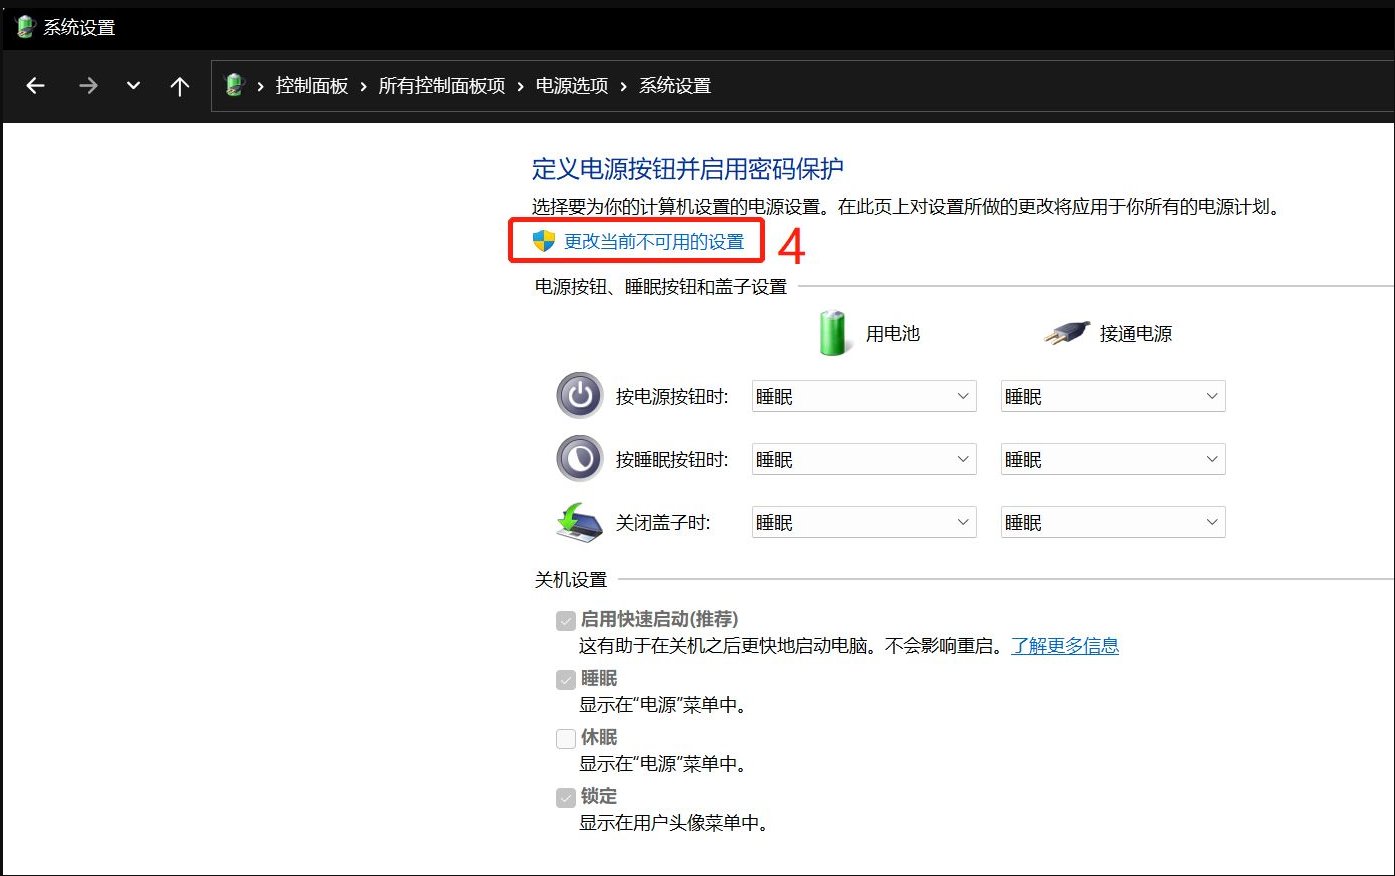Click the power button icon

(578, 394)
